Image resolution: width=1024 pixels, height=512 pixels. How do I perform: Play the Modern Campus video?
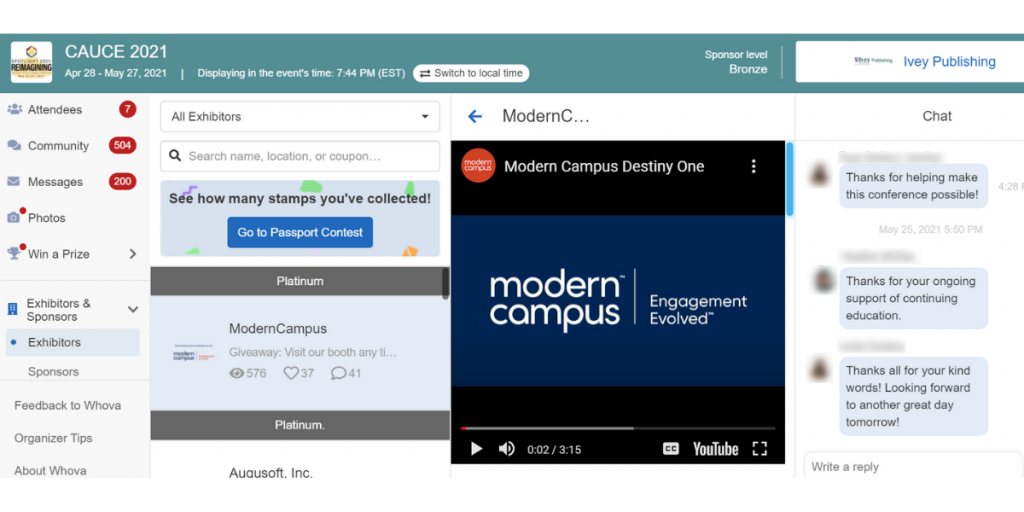pyautogui.click(x=477, y=449)
